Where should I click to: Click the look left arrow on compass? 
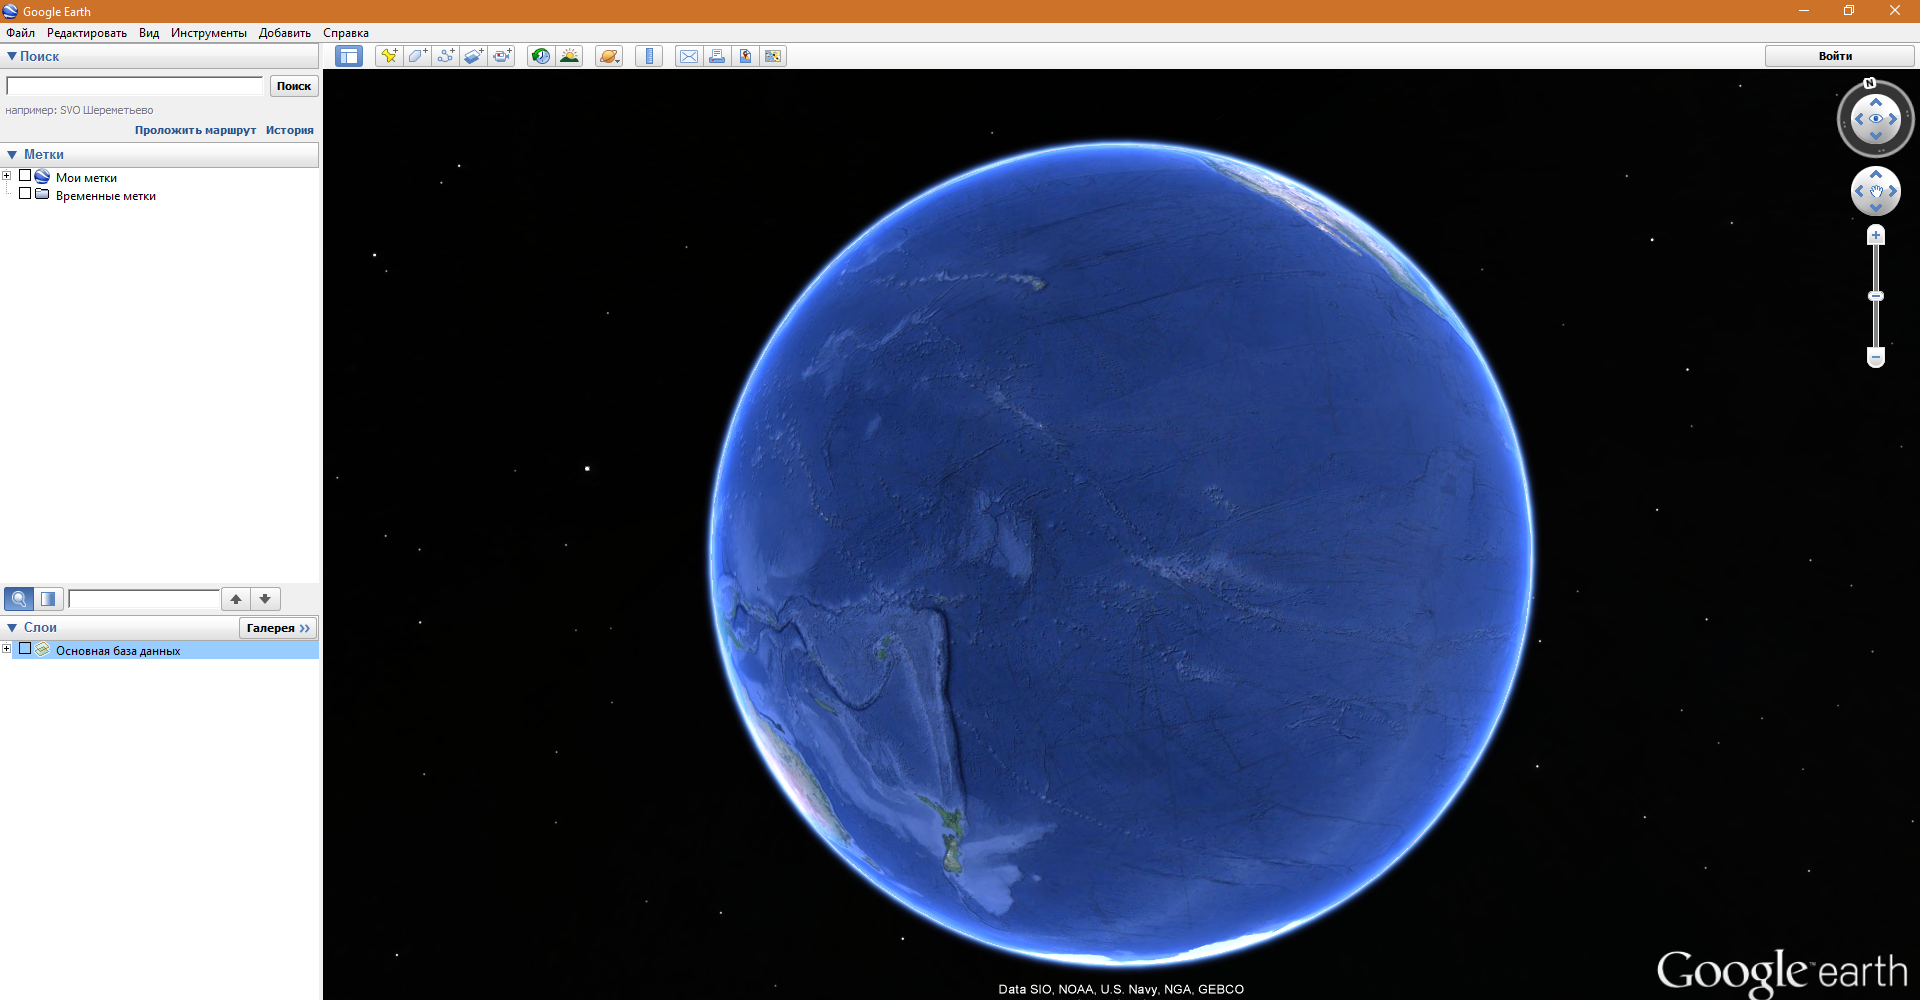click(1859, 119)
